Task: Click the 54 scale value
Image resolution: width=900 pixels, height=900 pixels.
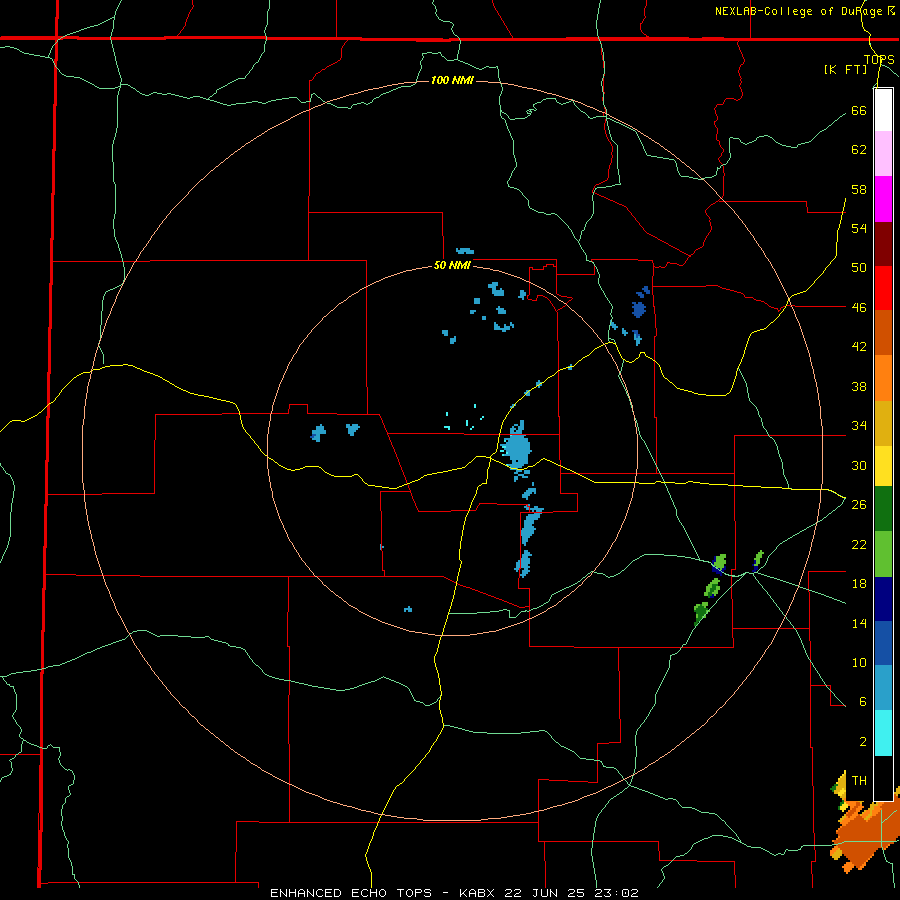Action: [859, 228]
